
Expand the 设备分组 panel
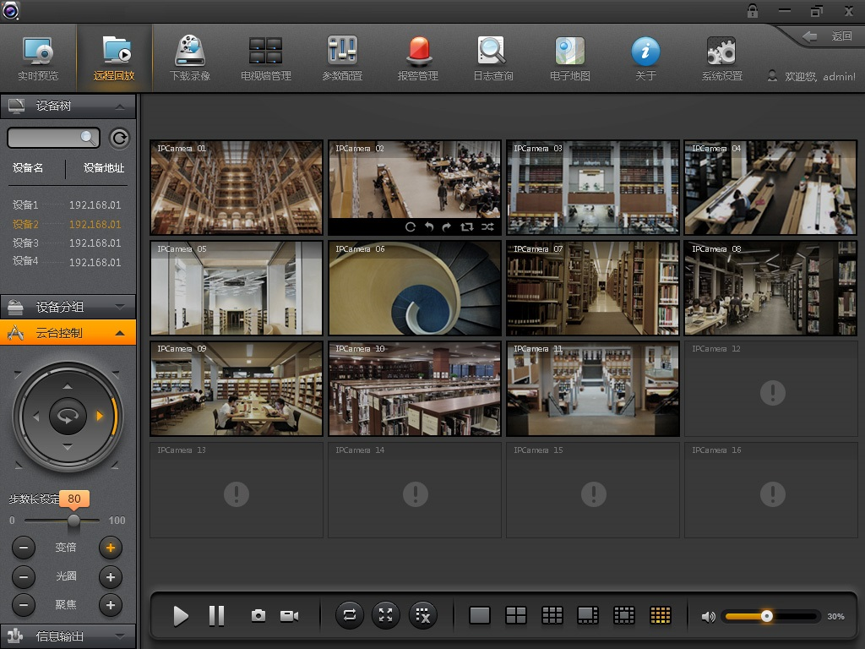point(68,307)
